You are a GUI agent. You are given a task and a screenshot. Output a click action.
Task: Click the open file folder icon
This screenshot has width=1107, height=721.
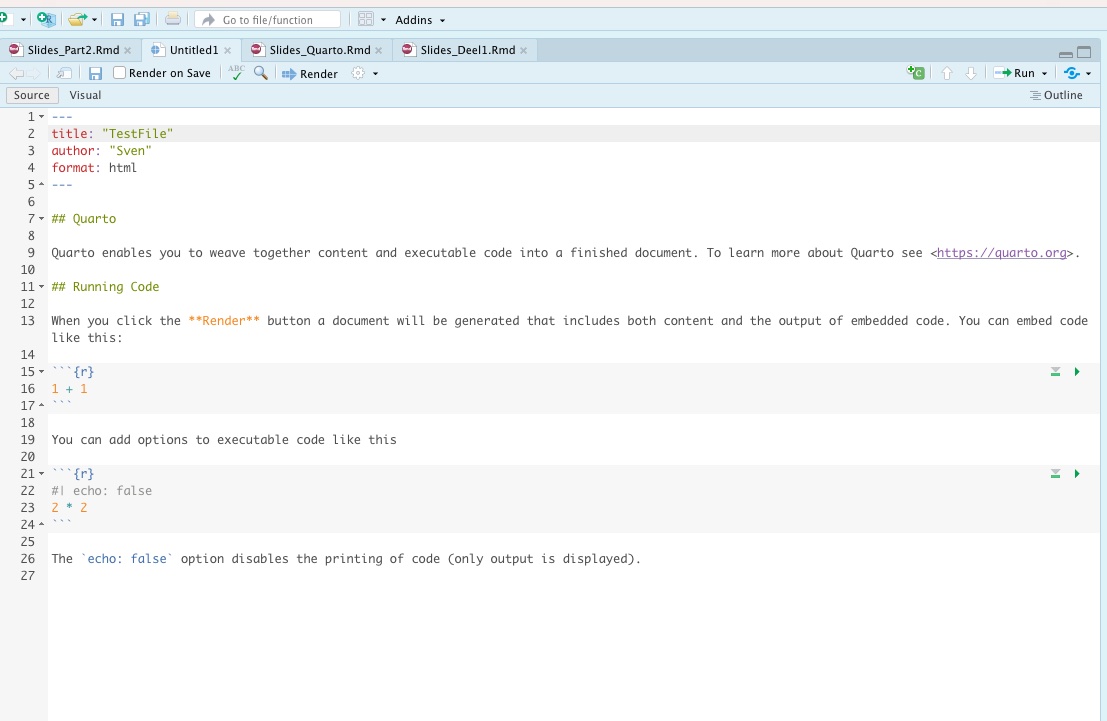point(78,20)
